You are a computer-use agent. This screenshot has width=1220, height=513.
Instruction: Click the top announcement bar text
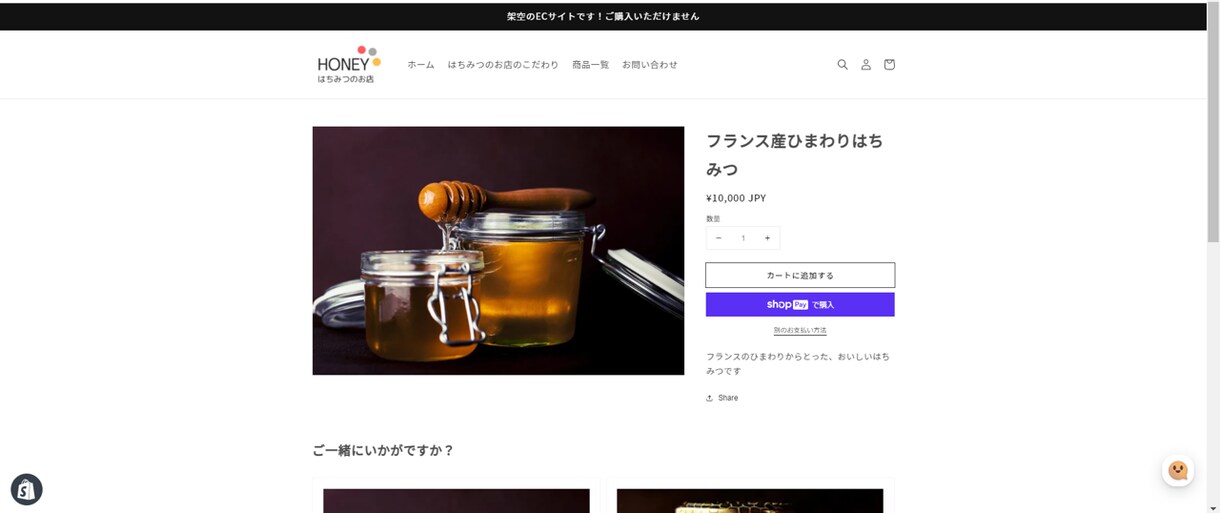pos(603,16)
